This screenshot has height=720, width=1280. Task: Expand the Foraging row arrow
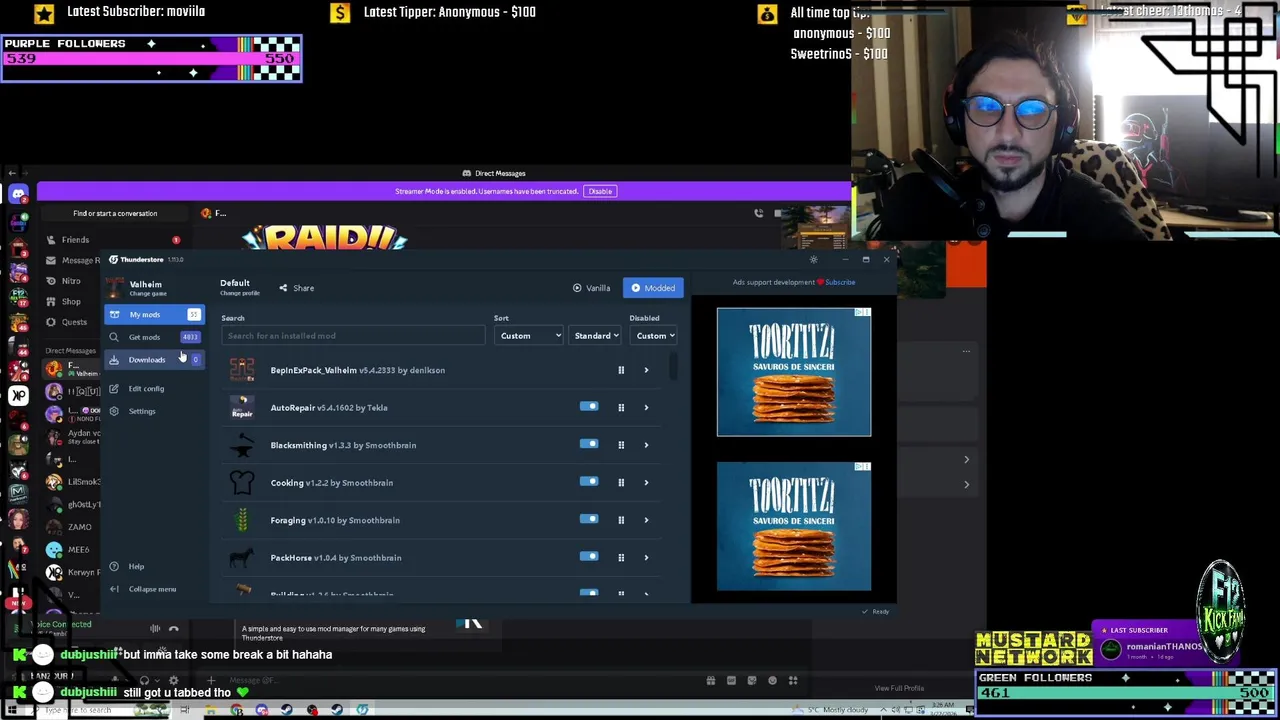point(646,520)
